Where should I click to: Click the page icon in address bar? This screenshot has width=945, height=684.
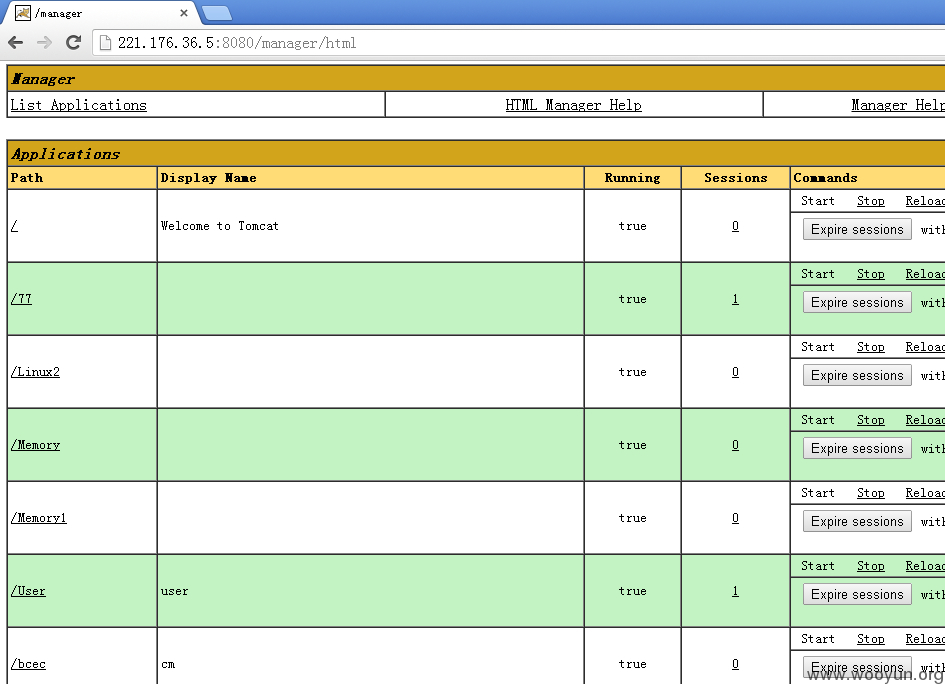click(x=105, y=43)
